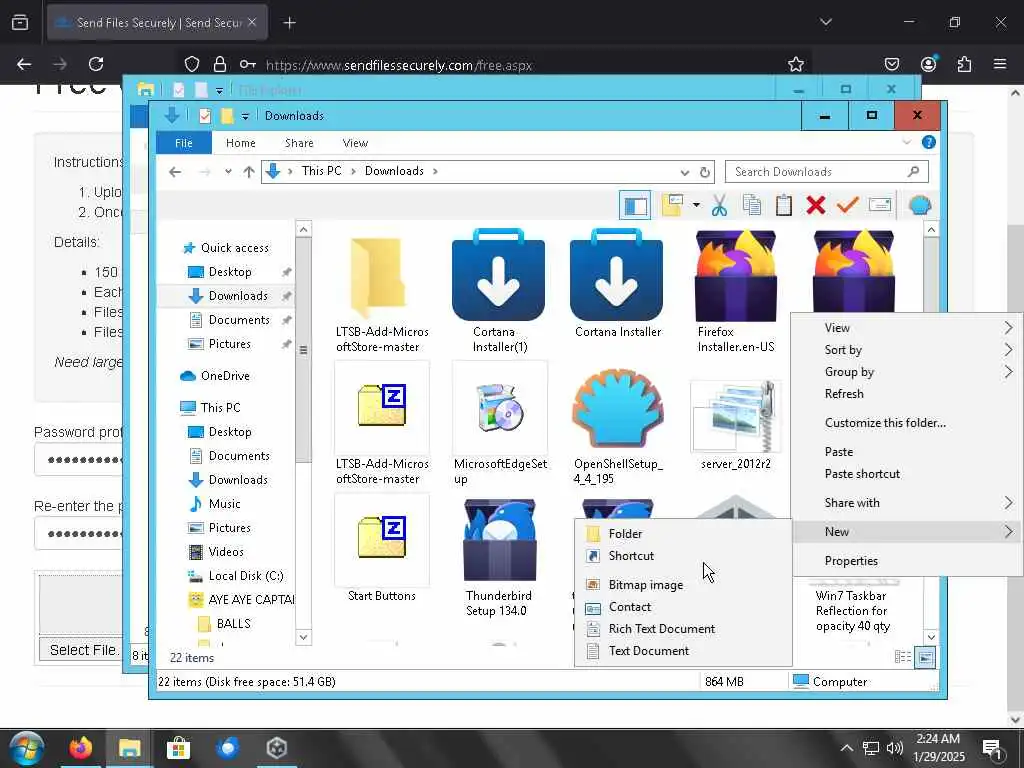
Task: Select the Cortana Installer(1) file
Action: click(499, 291)
